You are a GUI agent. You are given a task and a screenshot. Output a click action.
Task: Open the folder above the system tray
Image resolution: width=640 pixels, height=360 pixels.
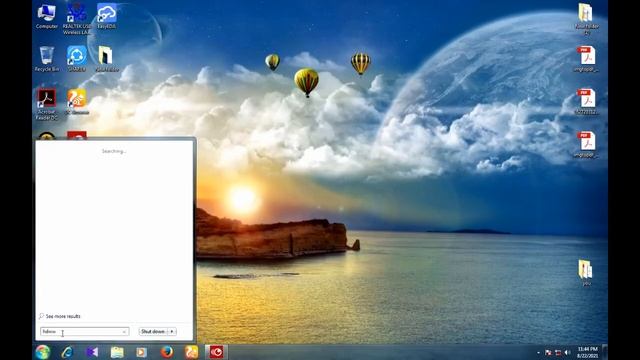coord(586,272)
